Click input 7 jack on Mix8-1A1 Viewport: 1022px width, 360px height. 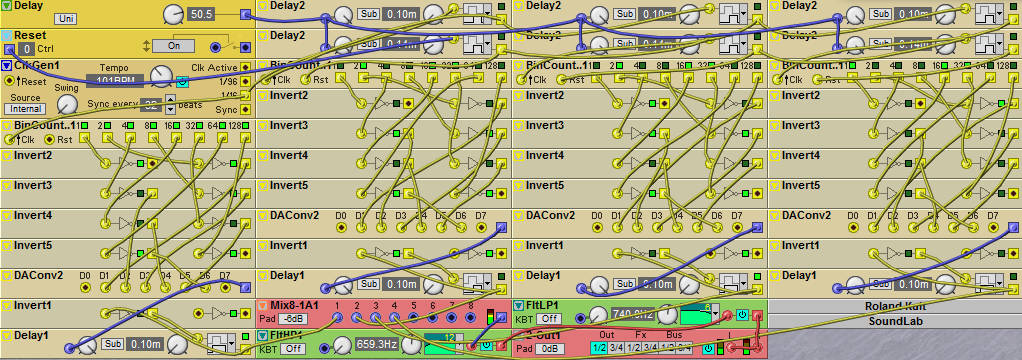pyautogui.click(x=451, y=318)
